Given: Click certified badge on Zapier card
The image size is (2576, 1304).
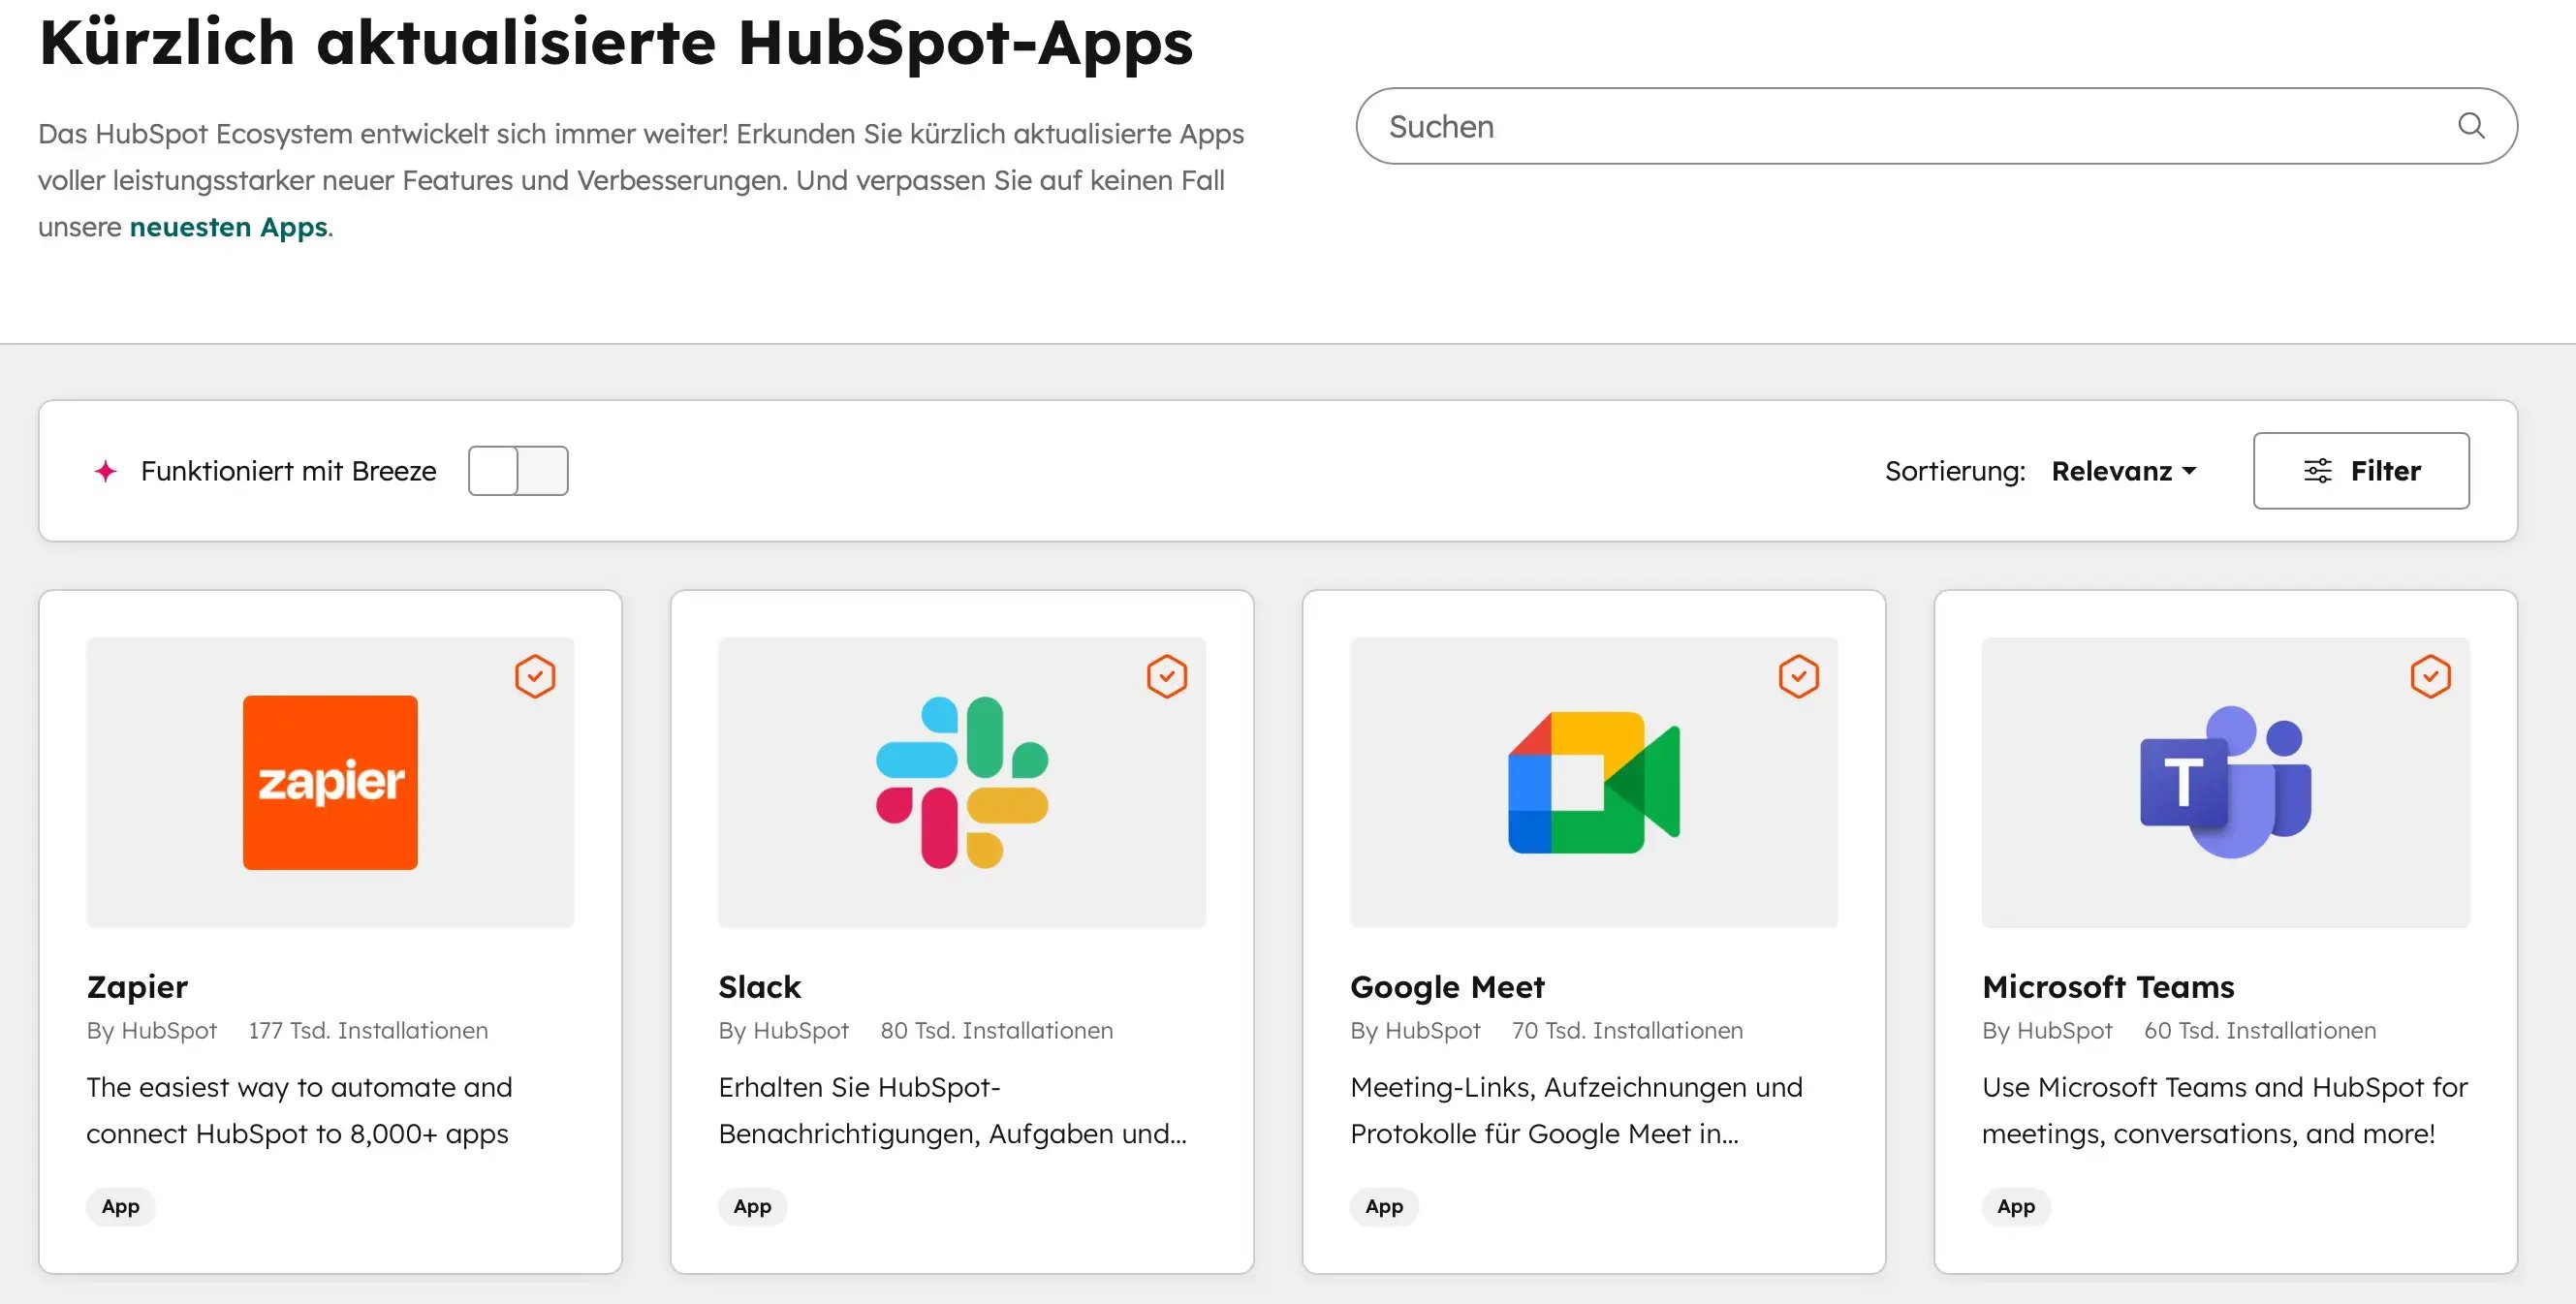Looking at the screenshot, I should coord(535,676).
